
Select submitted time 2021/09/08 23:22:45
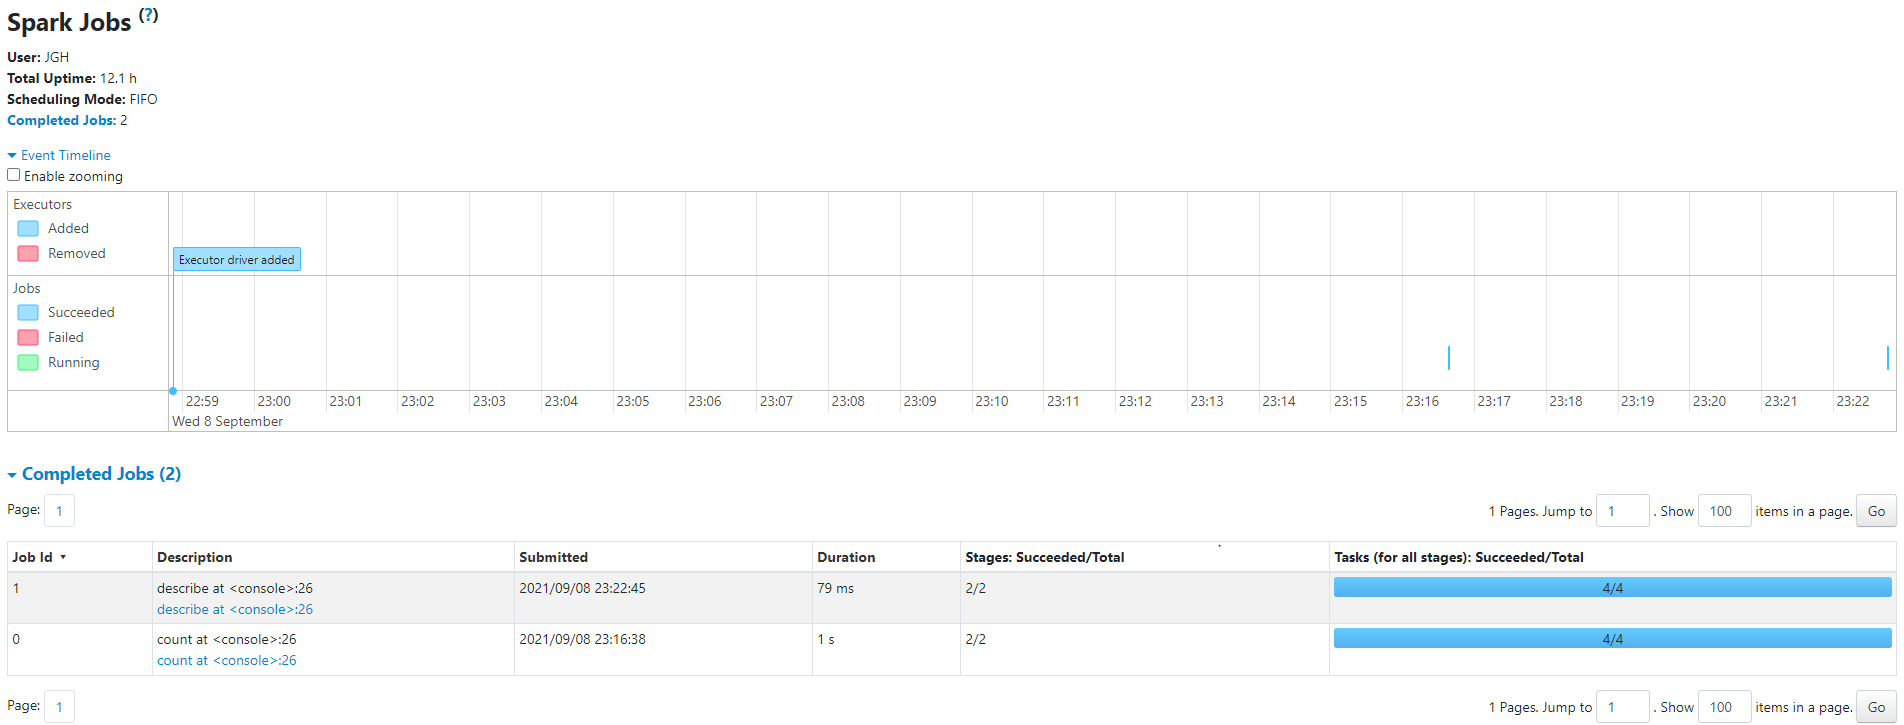(x=582, y=588)
